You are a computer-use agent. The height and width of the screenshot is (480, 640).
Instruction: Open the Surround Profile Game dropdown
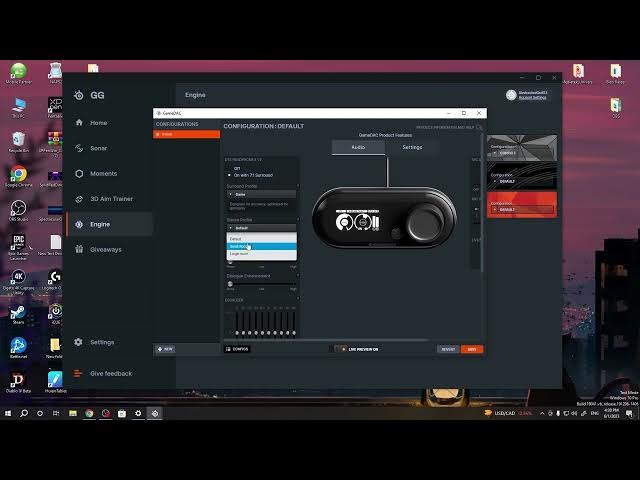click(x=262, y=194)
